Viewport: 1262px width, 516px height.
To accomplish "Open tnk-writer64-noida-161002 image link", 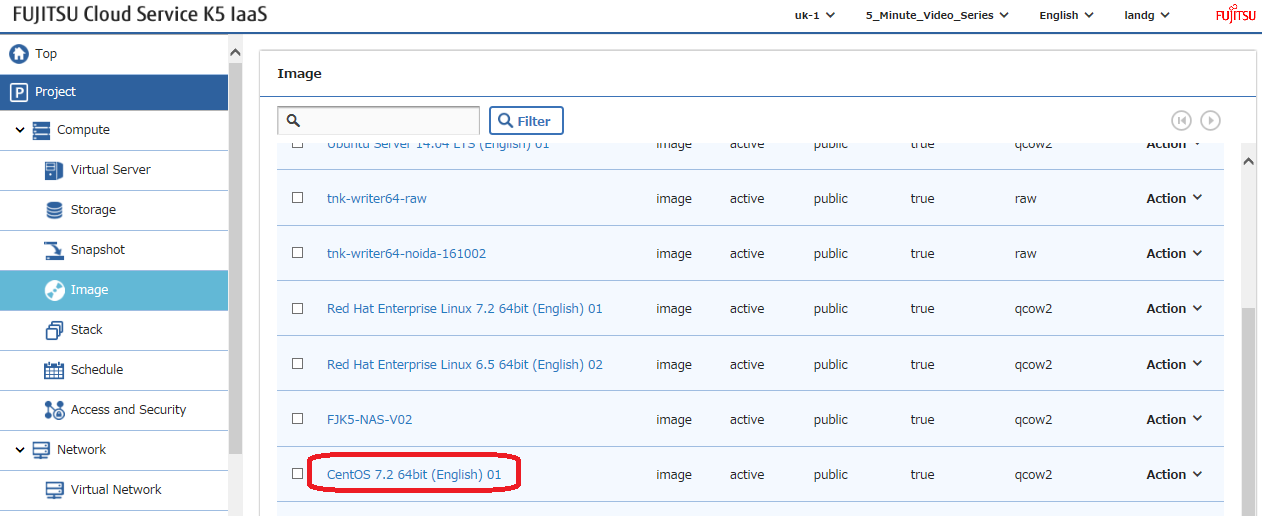I will [x=406, y=253].
